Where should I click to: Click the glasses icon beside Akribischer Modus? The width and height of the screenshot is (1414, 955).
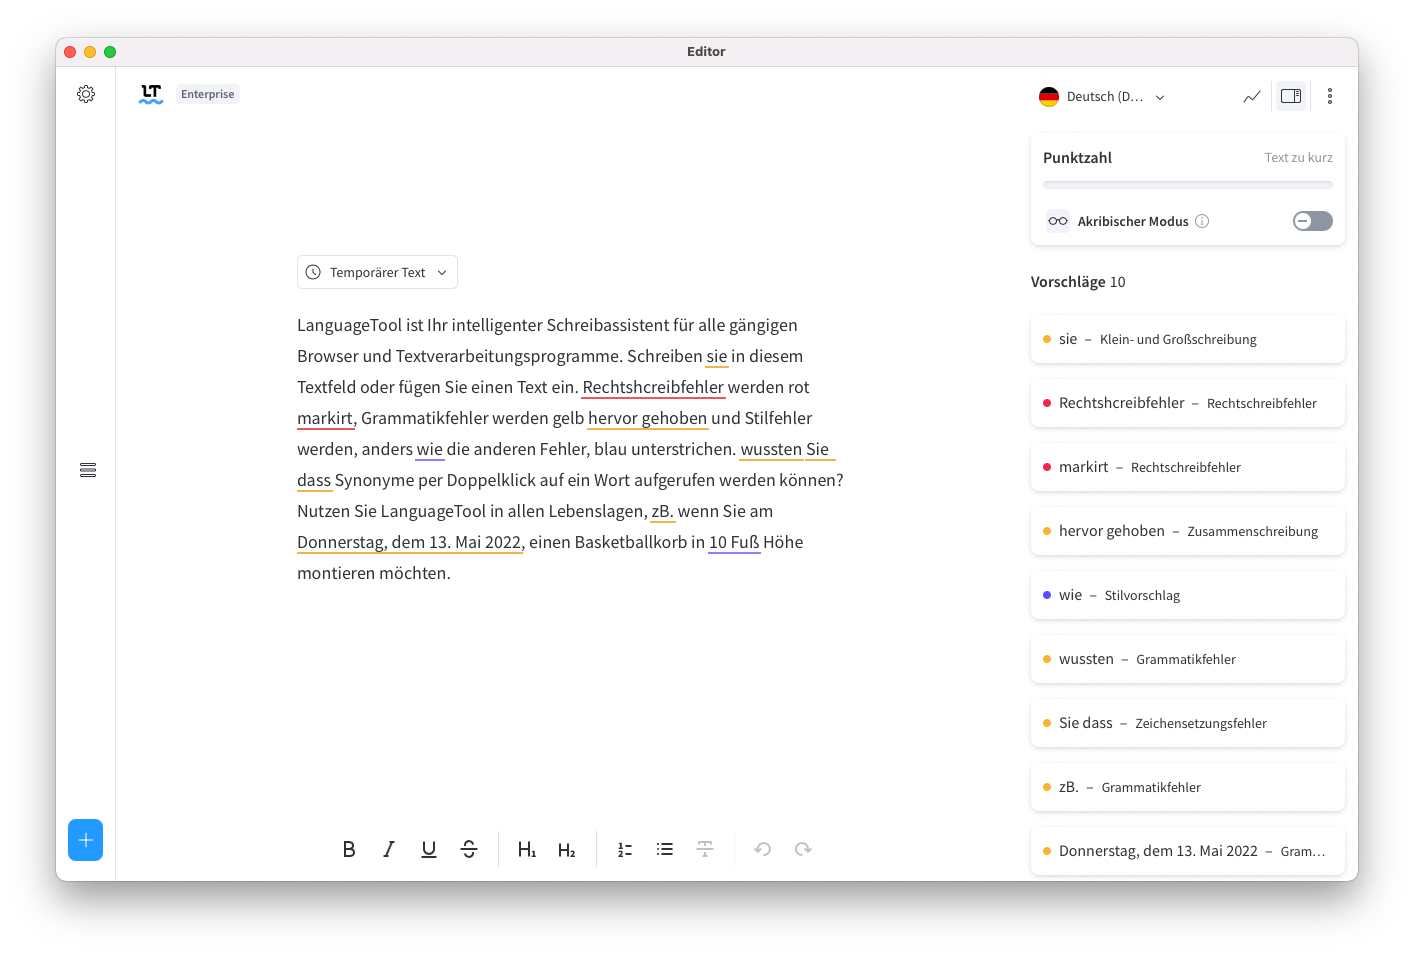pos(1058,221)
